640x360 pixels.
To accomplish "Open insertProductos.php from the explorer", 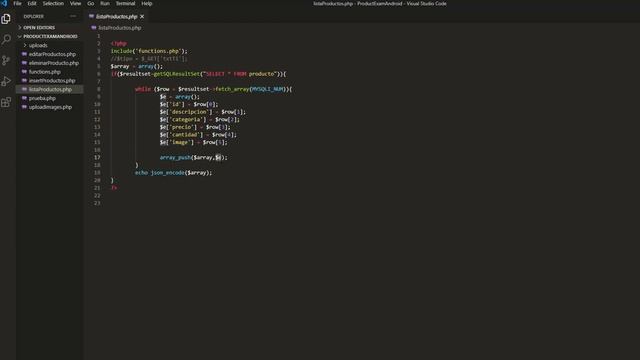I will (x=52, y=80).
